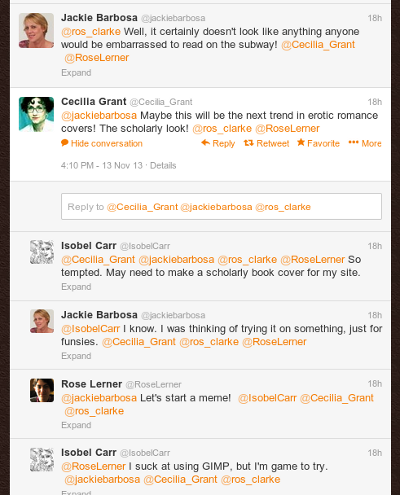Open the More dots menu
The width and height of the screenshot is (400, 495).
coord(353,143)
